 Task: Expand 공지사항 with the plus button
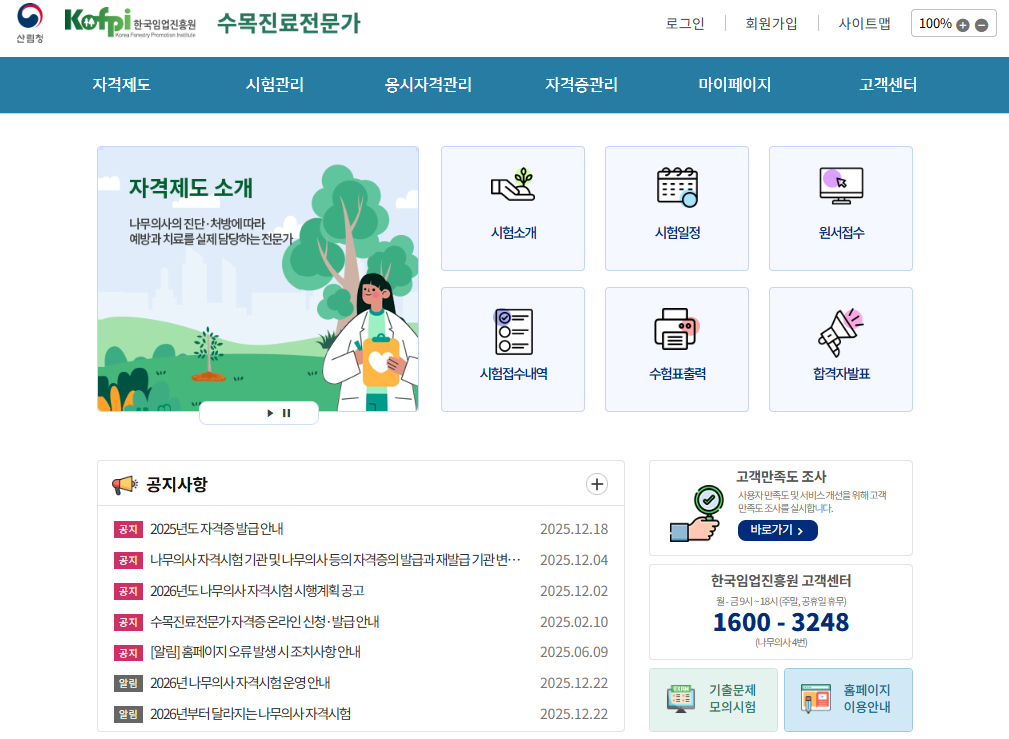tap(597, 485)
